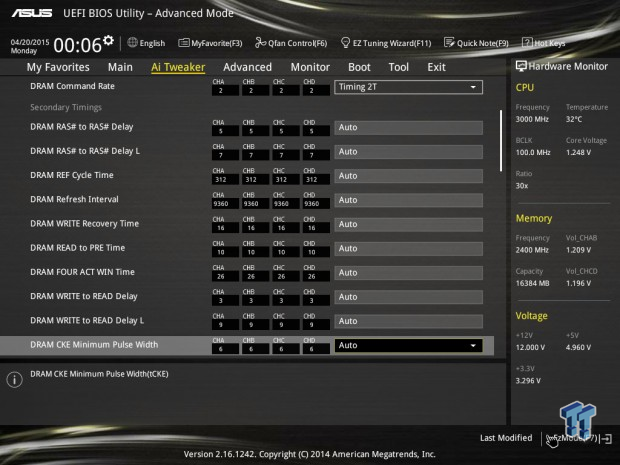
Task: Launch EZ Tuning Wizard(F11)
Action: click(x=386, y=43)
